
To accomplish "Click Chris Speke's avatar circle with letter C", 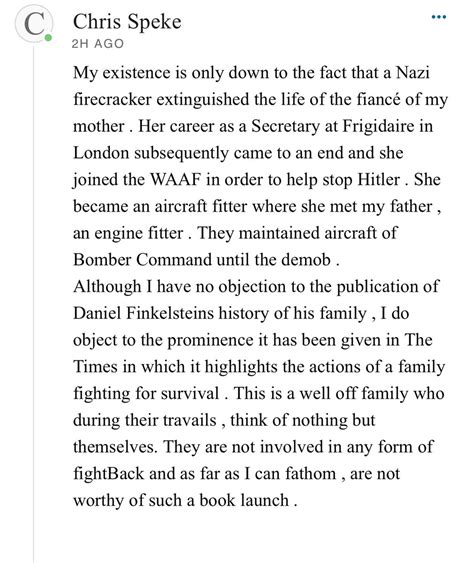I will pos(34,24).
